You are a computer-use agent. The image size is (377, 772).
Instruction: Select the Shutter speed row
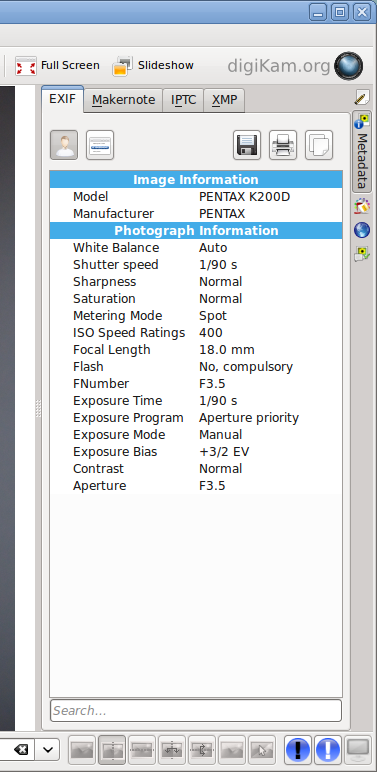pos(196,265)
